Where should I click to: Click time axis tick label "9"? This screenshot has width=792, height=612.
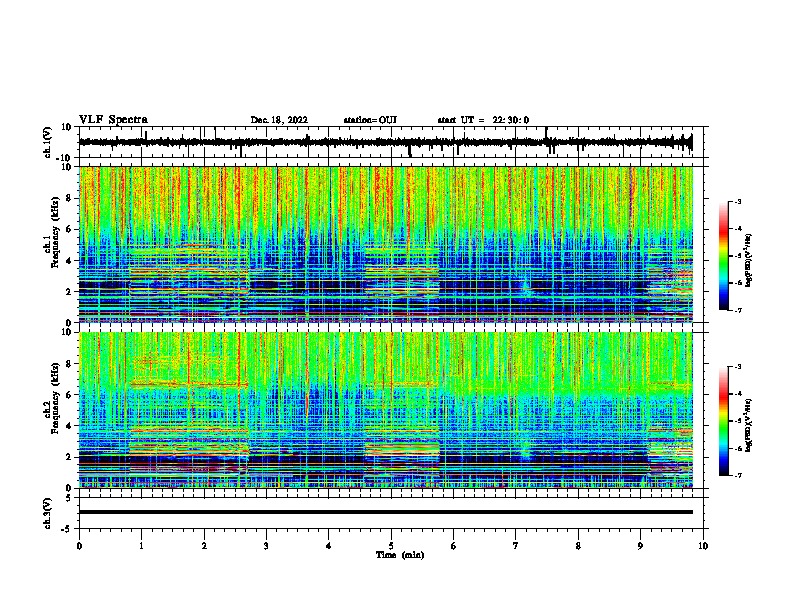(640, 546)
